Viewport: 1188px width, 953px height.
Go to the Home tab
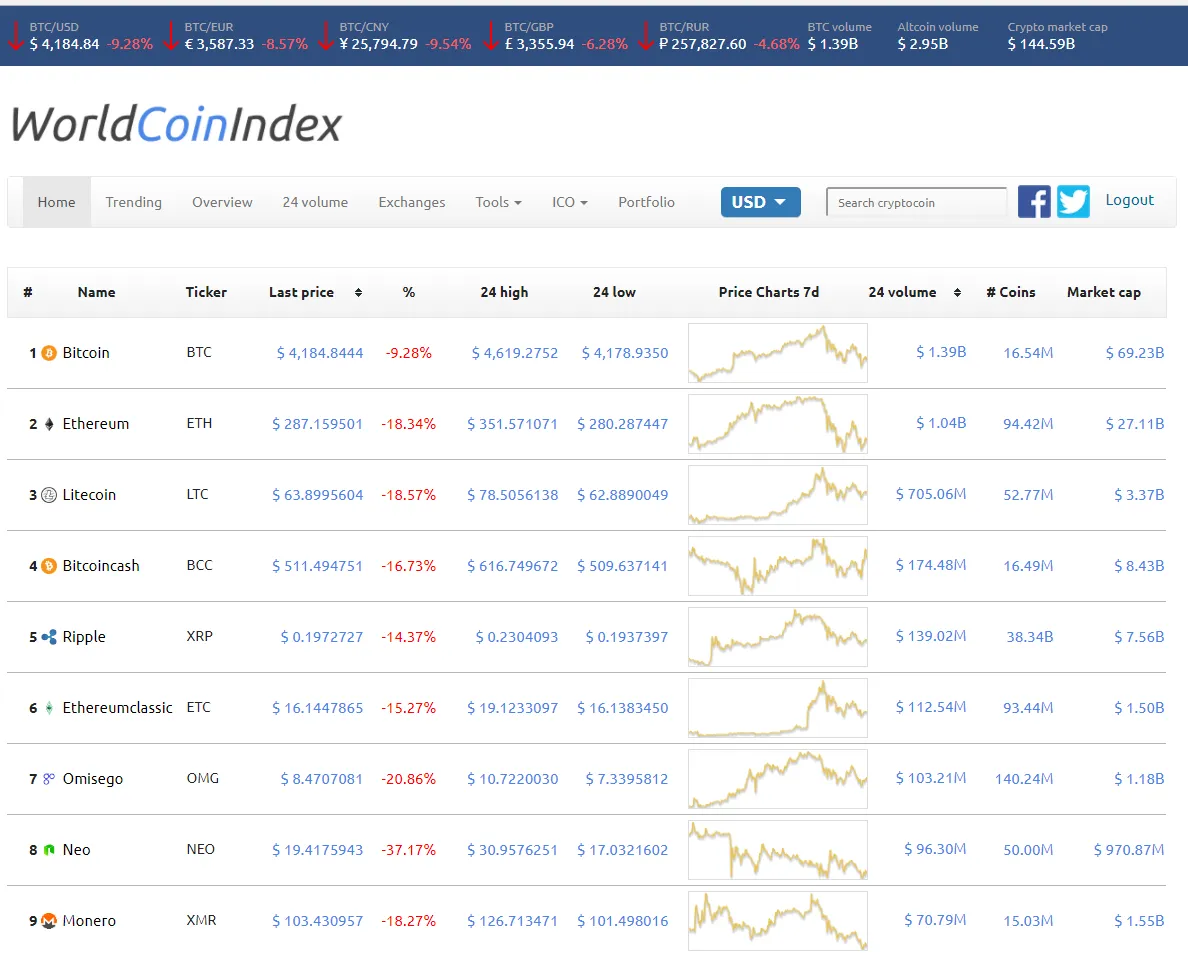[57, 202]
